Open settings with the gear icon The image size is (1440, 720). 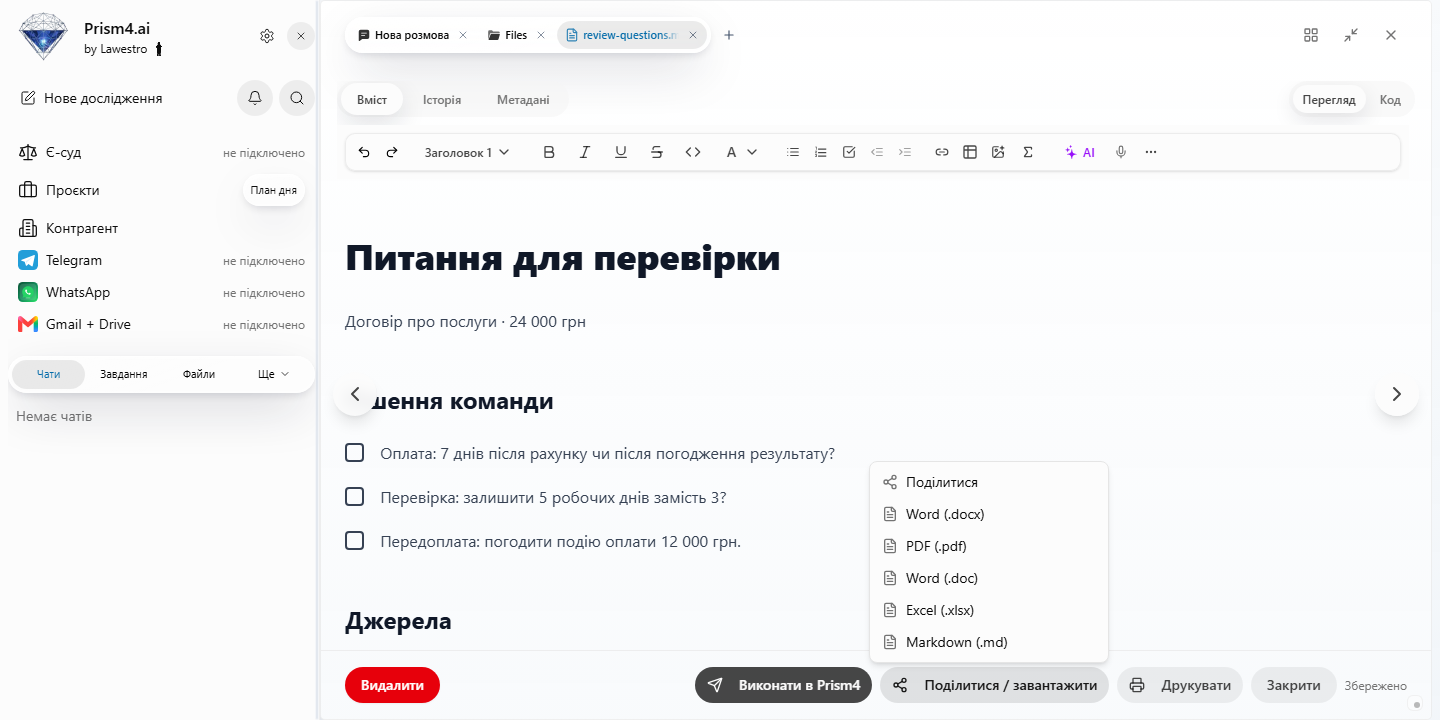[267, 36]
